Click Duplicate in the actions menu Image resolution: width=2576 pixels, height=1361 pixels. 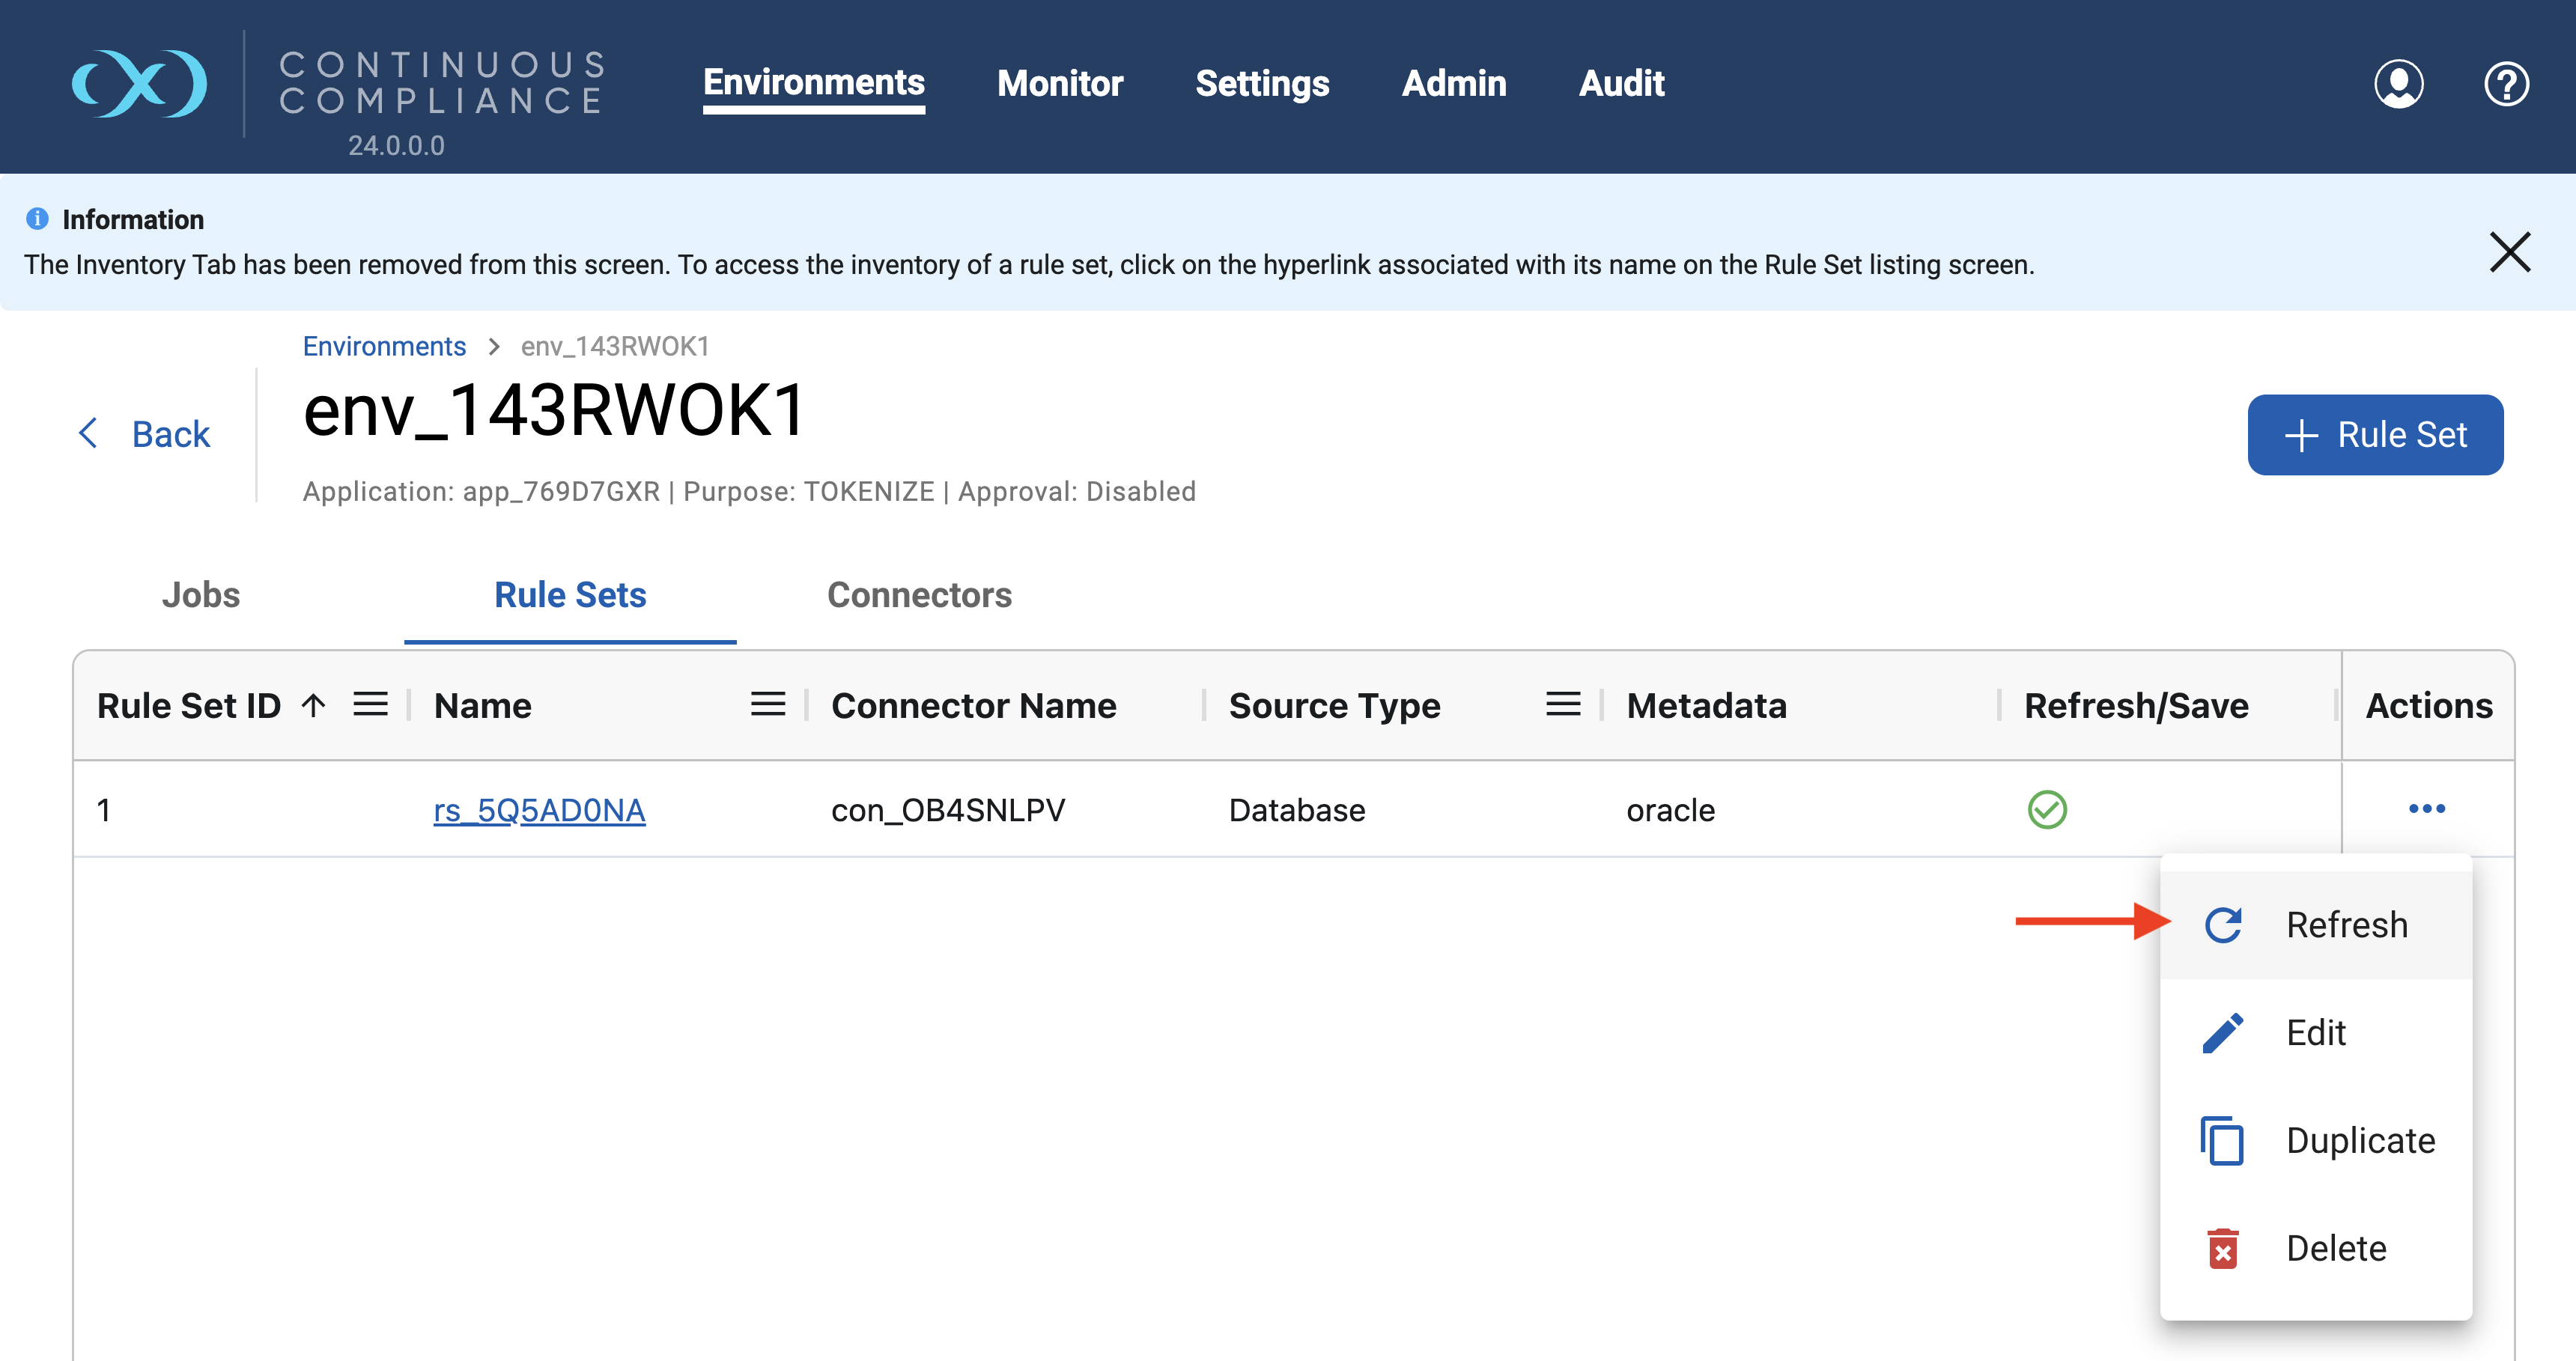pyautogui.click(x=2359, y=1141)
